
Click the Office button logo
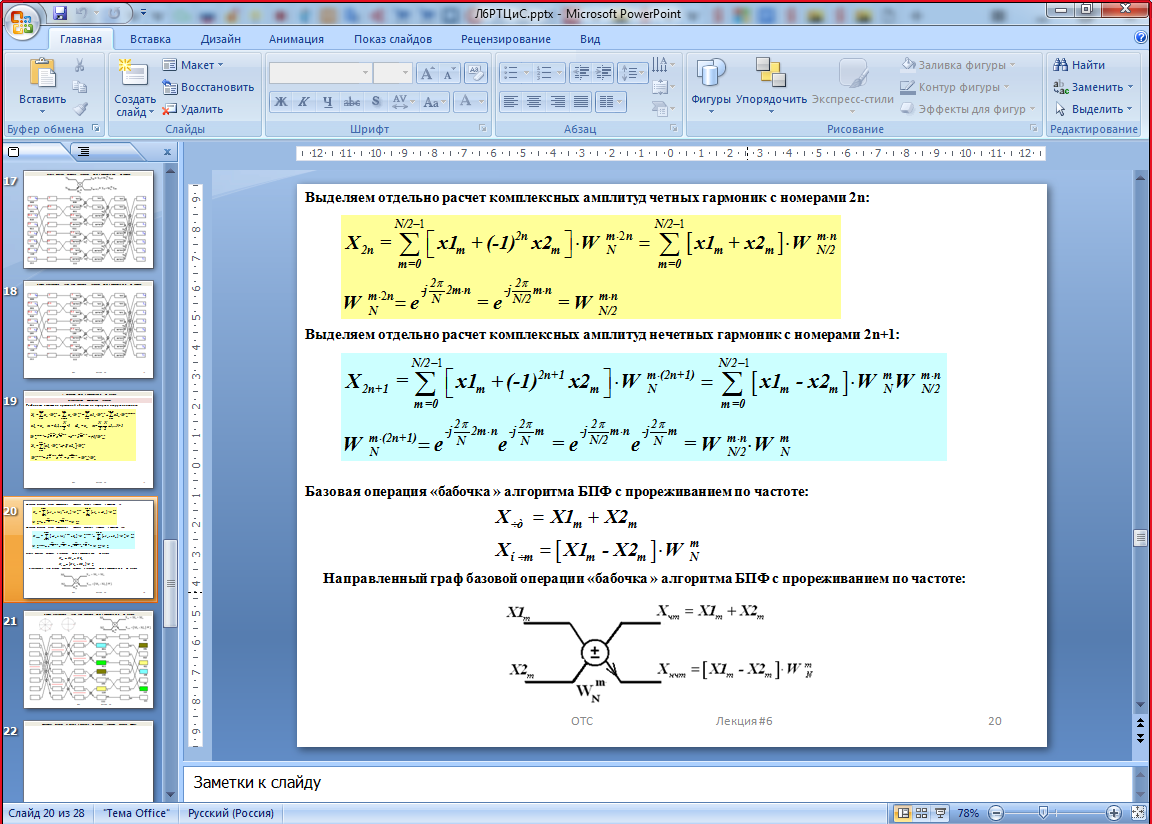24,22
